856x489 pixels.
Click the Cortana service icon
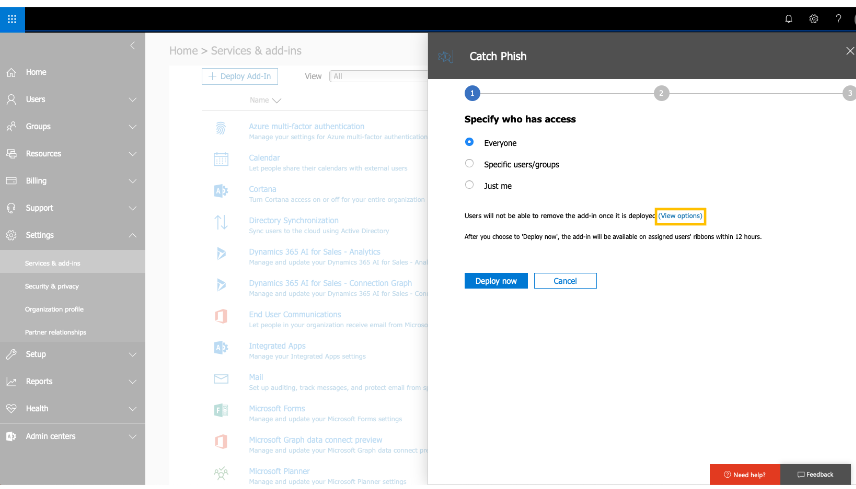click(x=221, y=191)
